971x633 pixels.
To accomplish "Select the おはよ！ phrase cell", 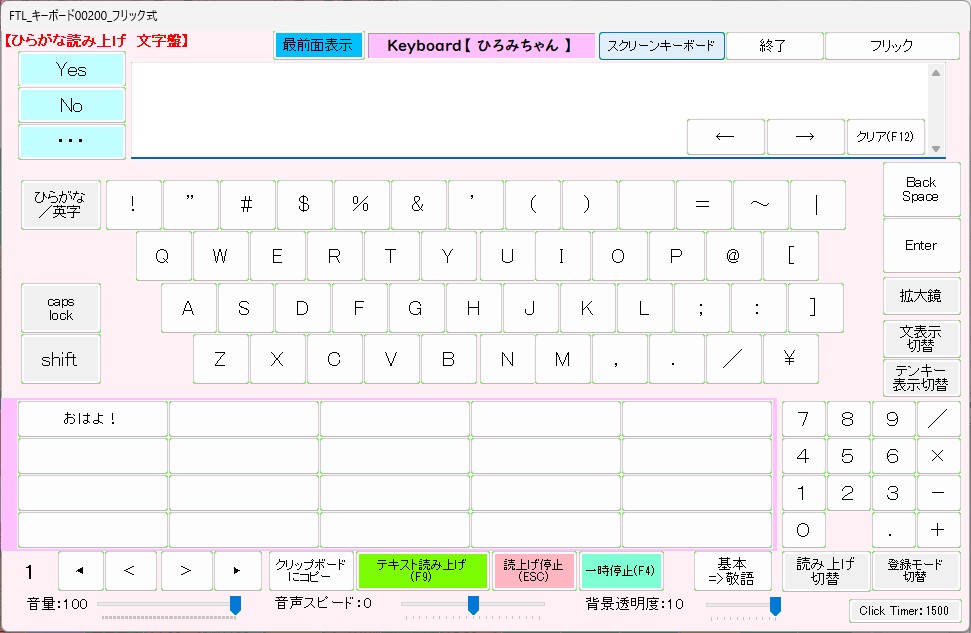I will 93,419.
